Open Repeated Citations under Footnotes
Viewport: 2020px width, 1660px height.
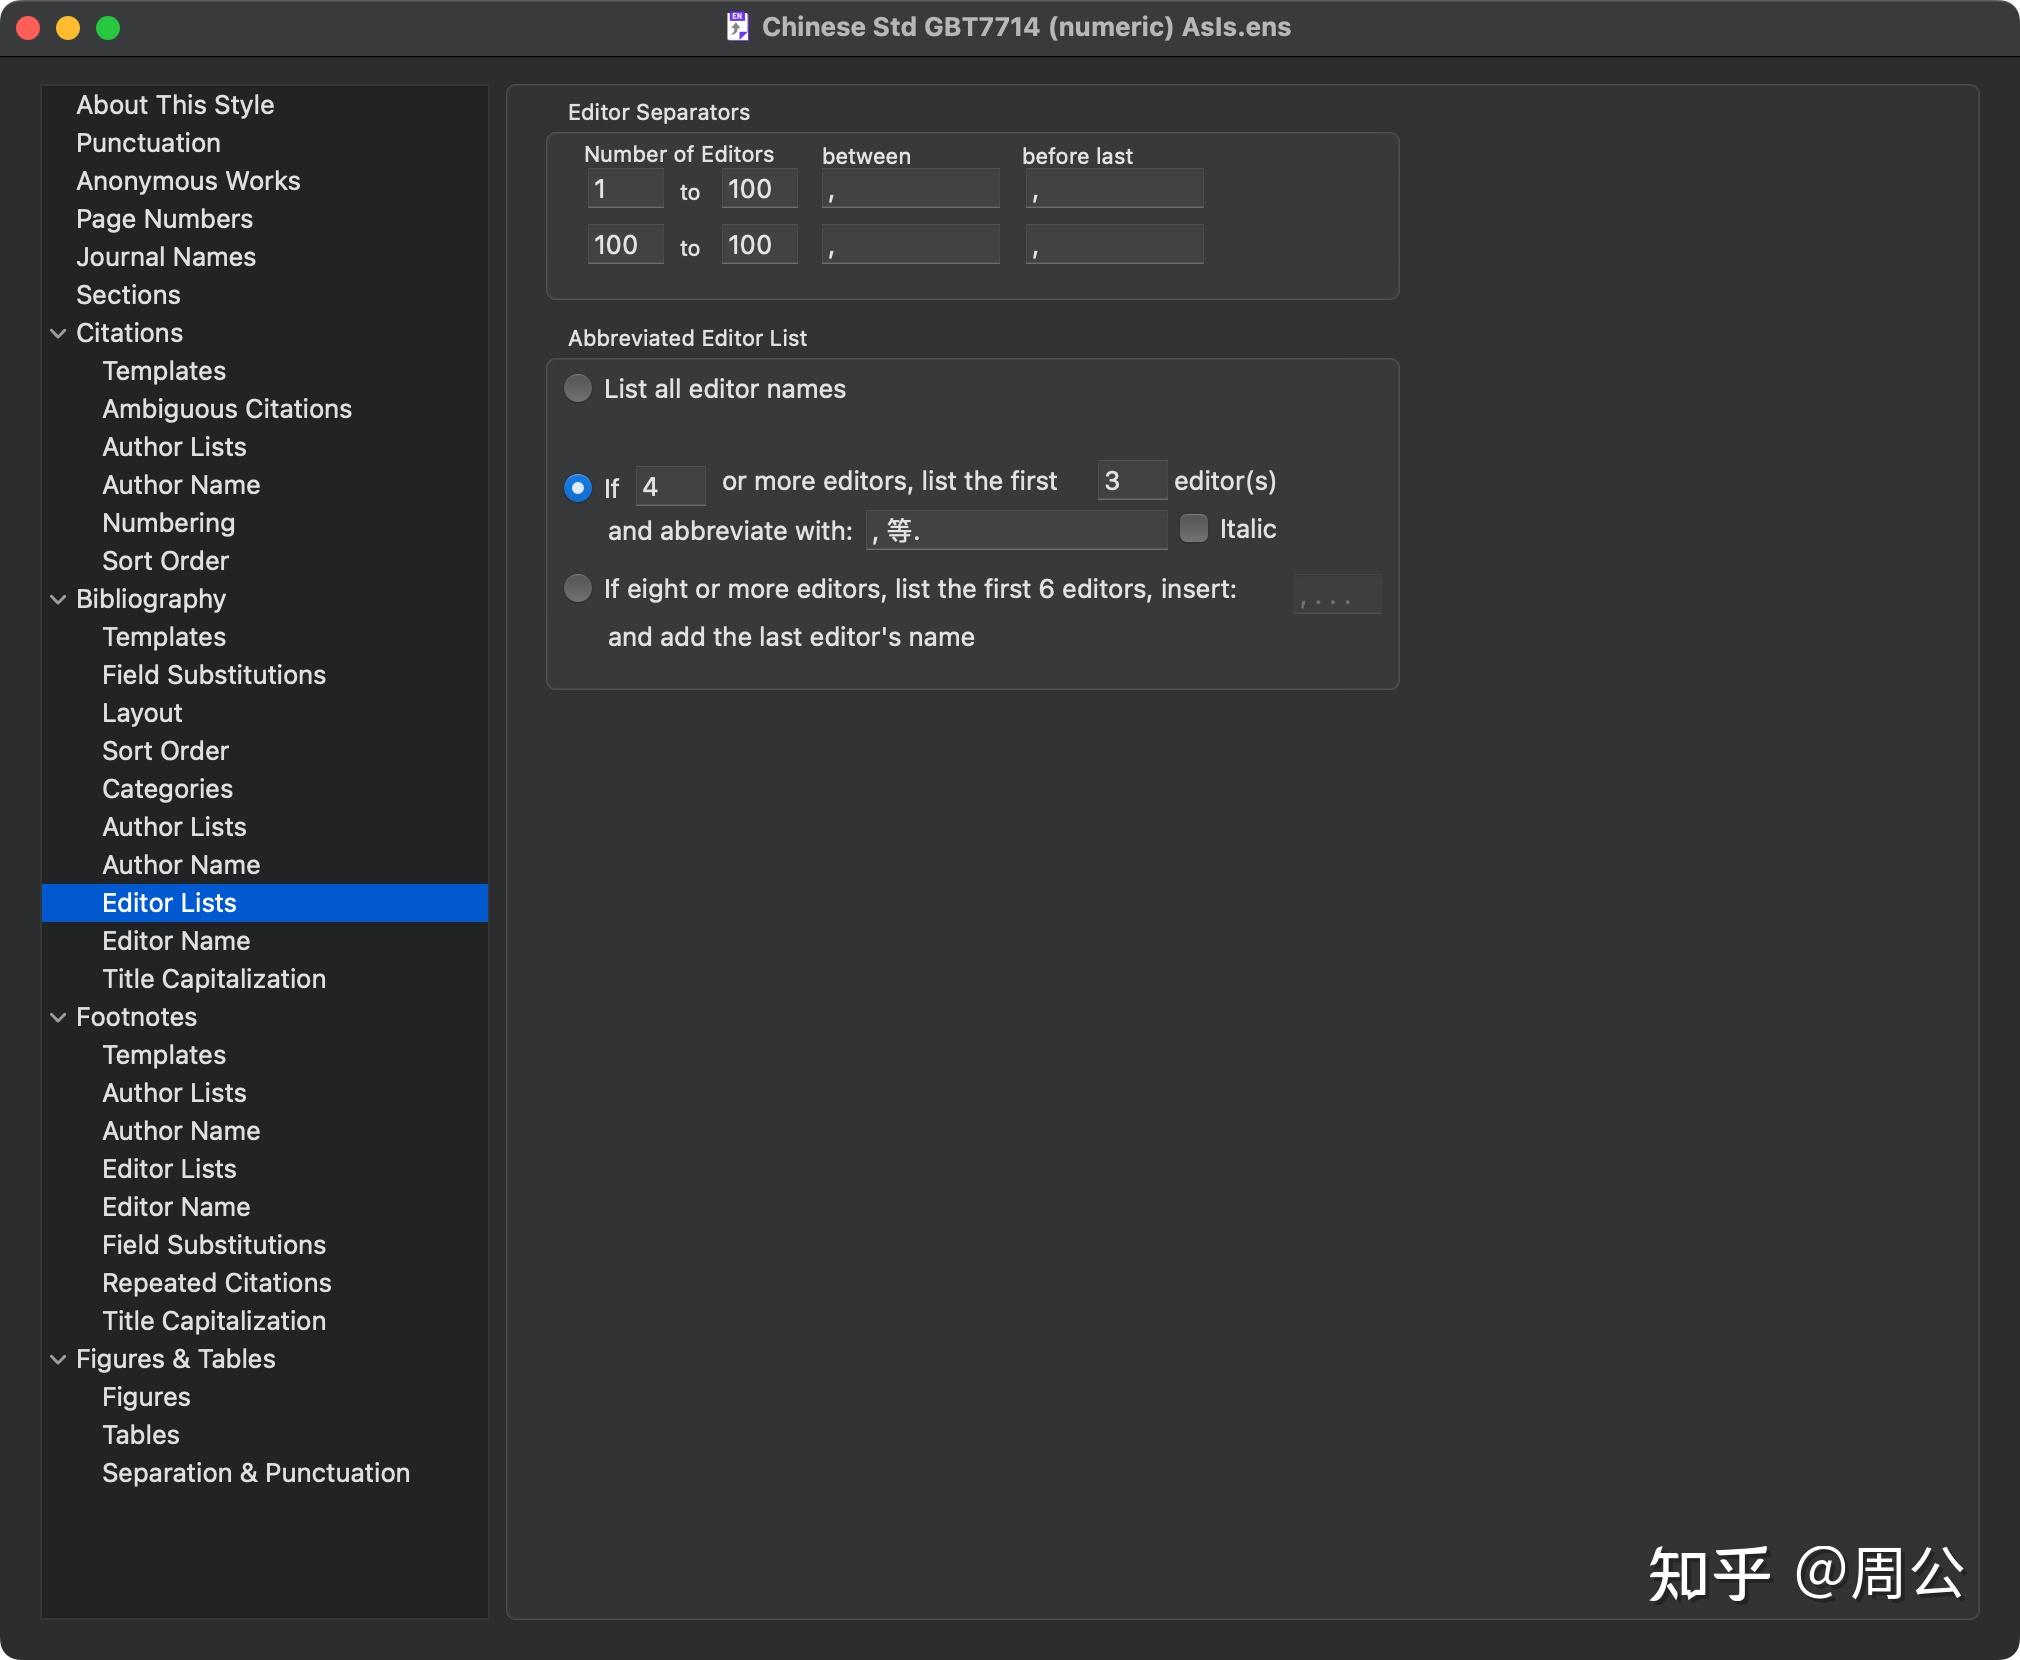[217, 1283]
